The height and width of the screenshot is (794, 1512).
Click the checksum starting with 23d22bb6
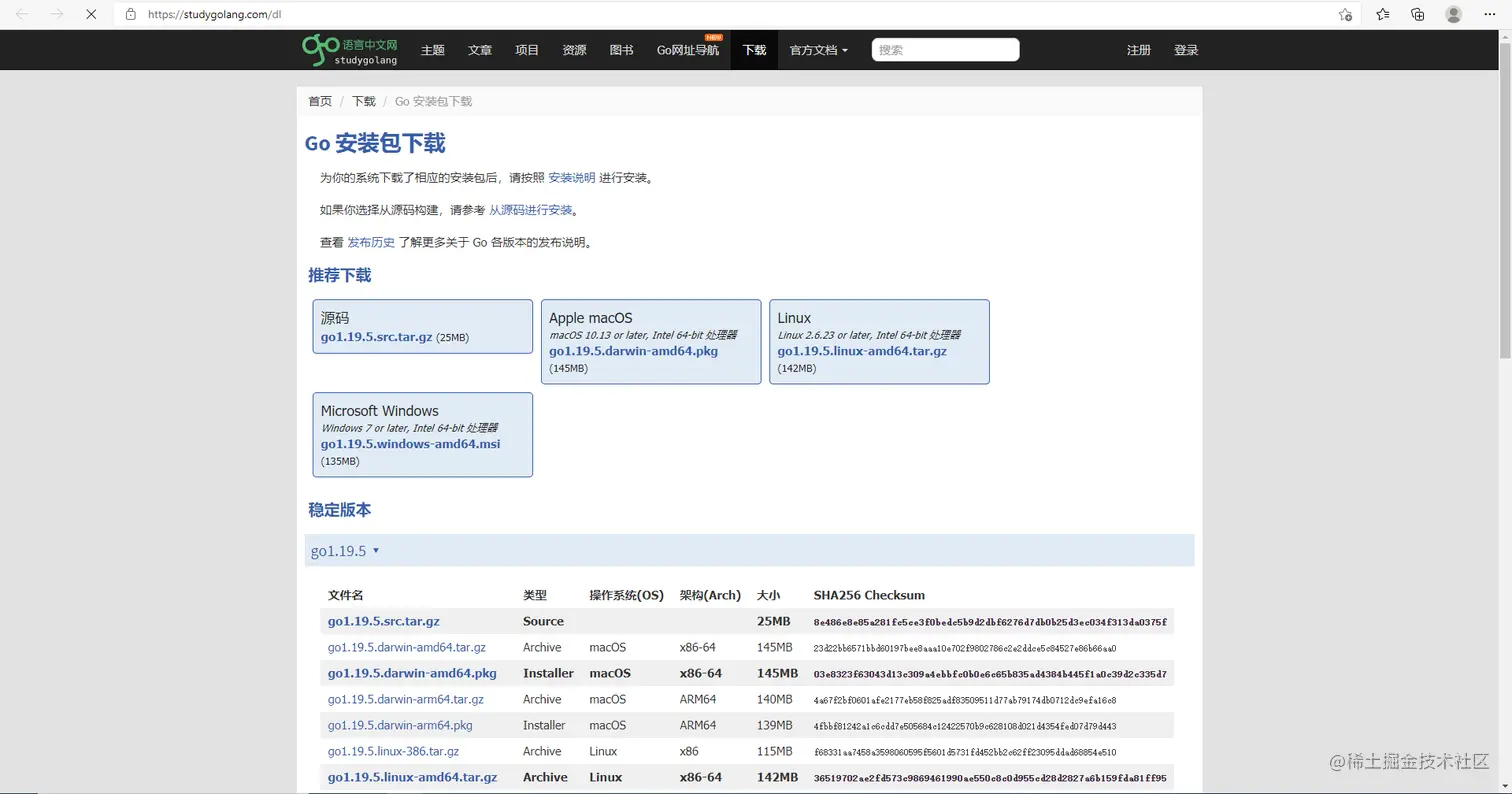pyautogui.click(x=965, y=648)
